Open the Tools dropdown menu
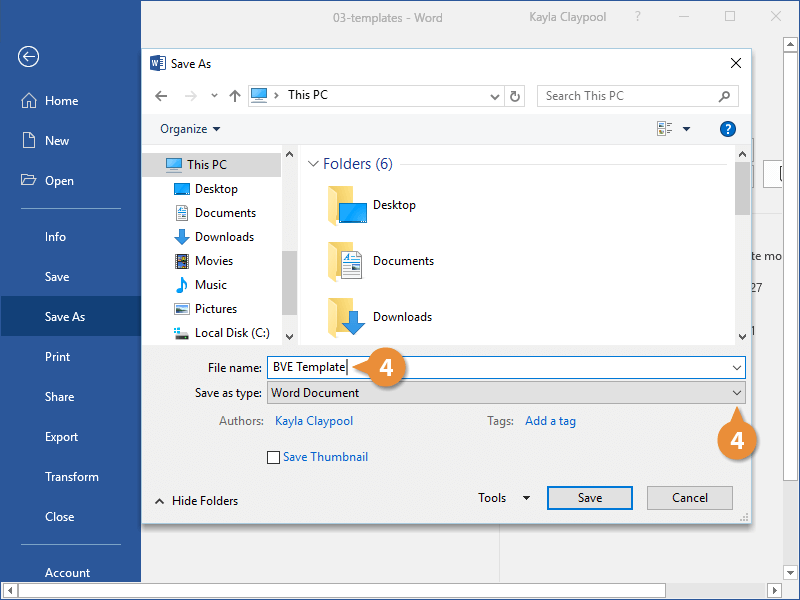 504,498
